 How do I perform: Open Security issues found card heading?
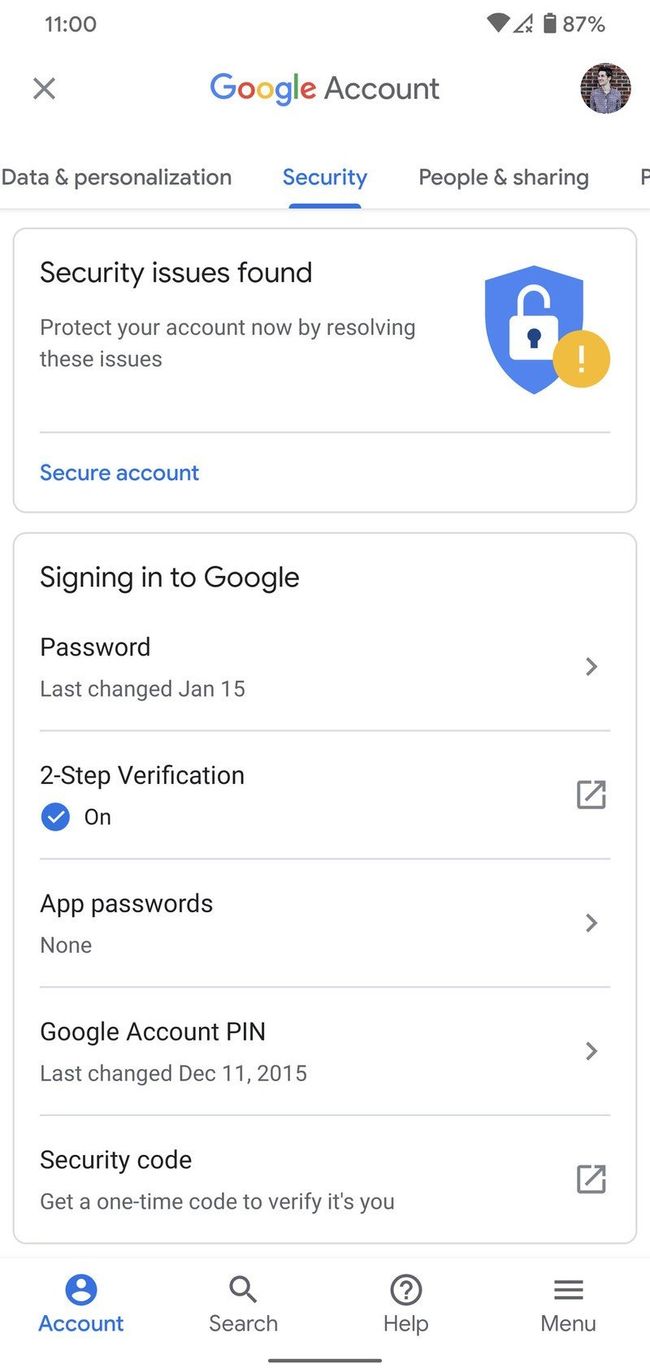click(176, 272)
